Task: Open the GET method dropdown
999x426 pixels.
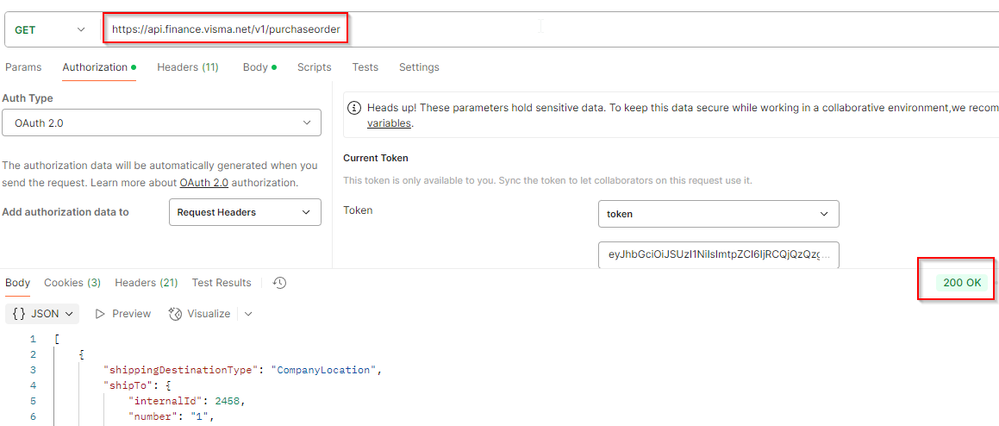Action: tap(50, 30)
